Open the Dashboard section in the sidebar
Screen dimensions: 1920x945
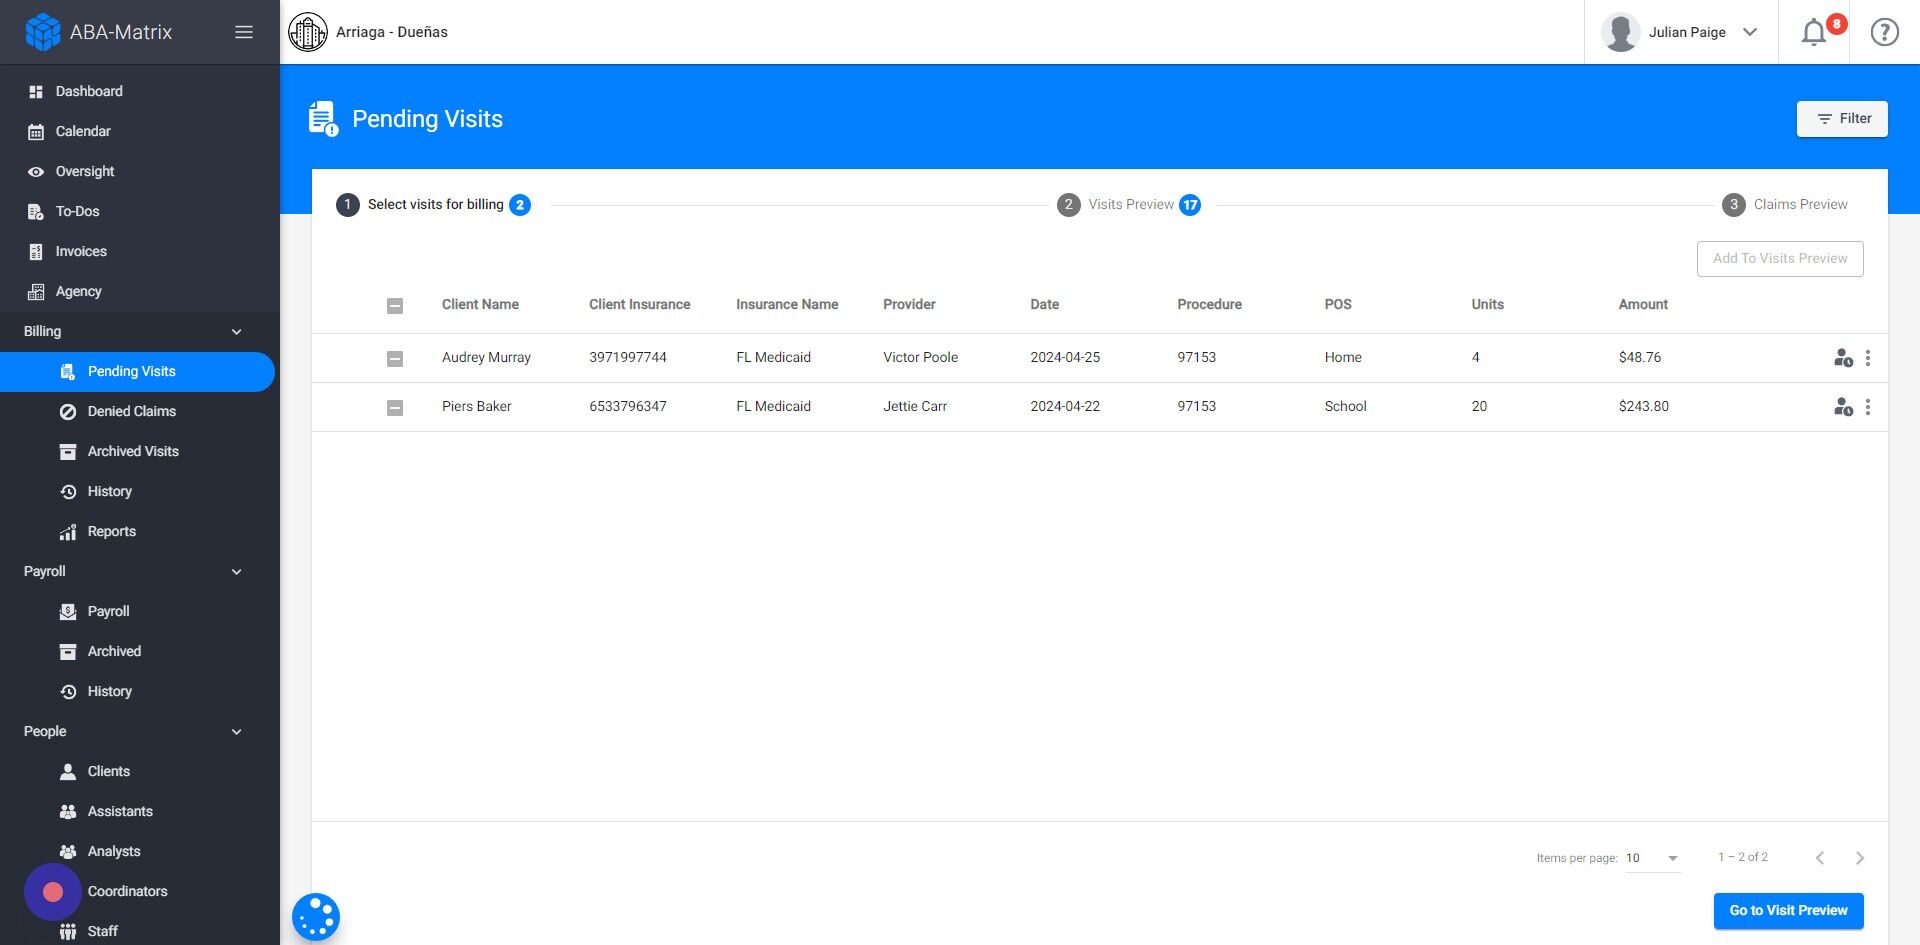(x=89, y=91)
